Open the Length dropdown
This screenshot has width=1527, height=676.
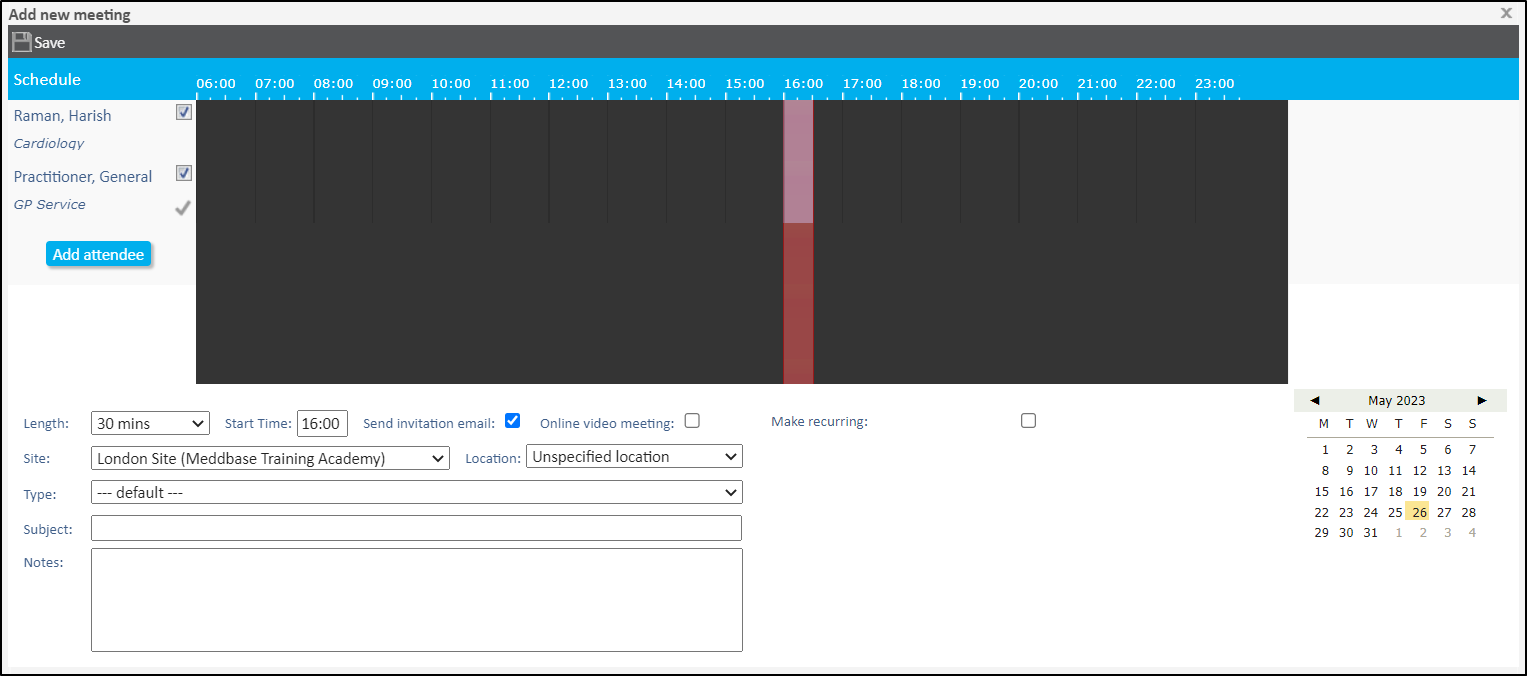150,423
